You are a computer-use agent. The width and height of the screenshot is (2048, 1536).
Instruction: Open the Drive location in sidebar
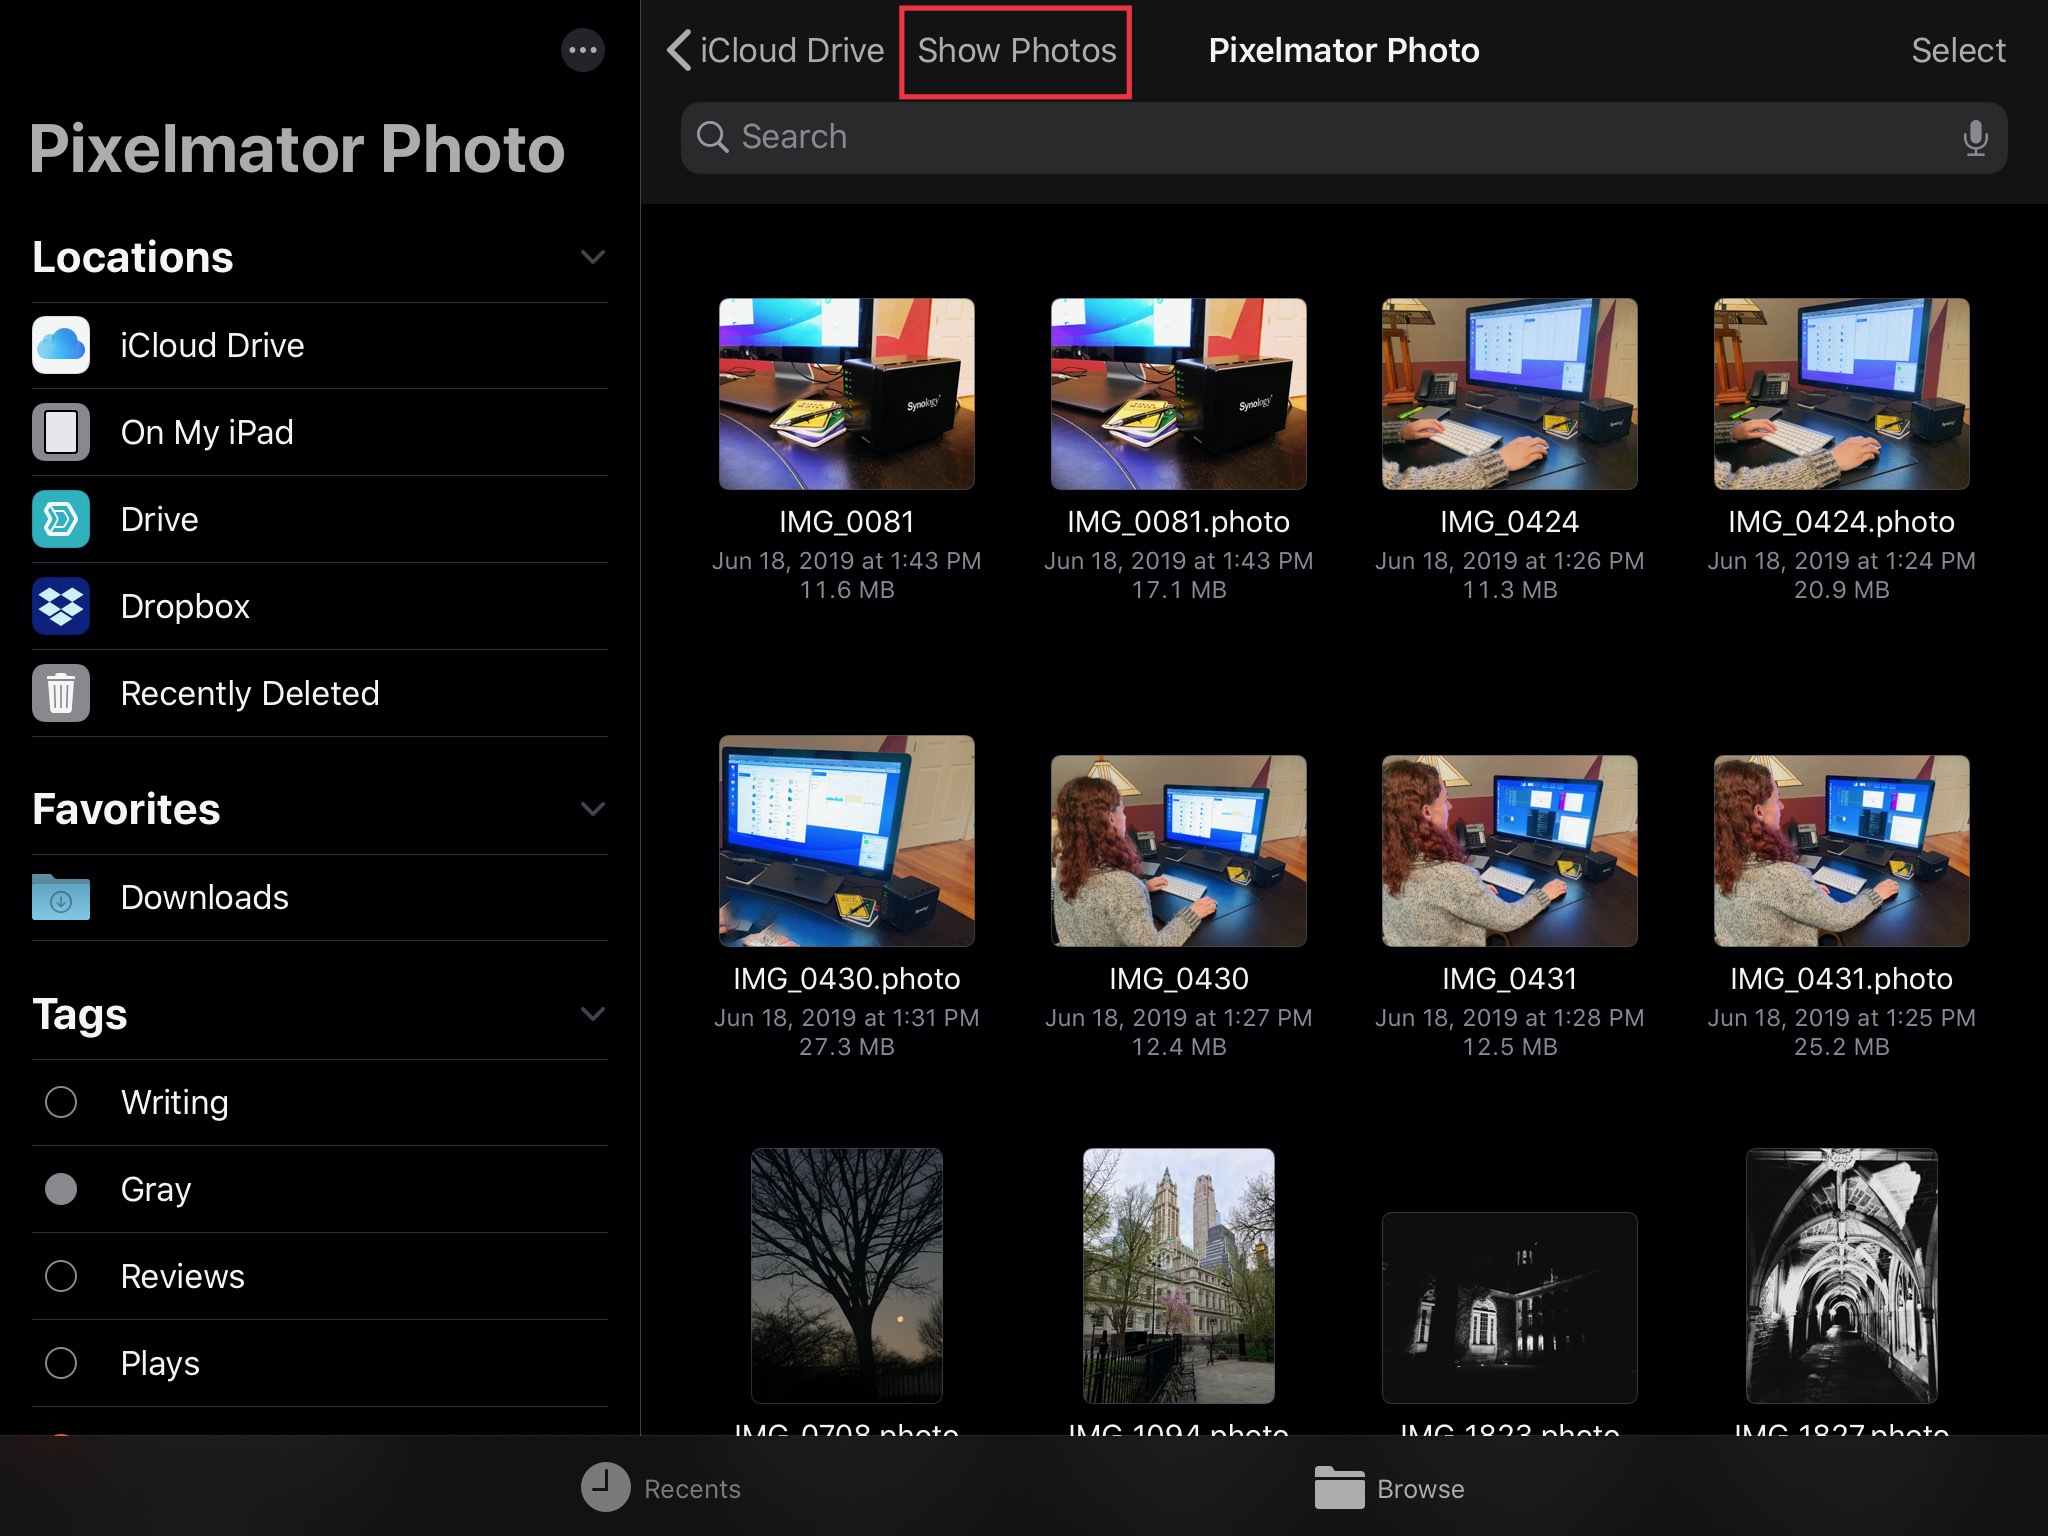320,519
